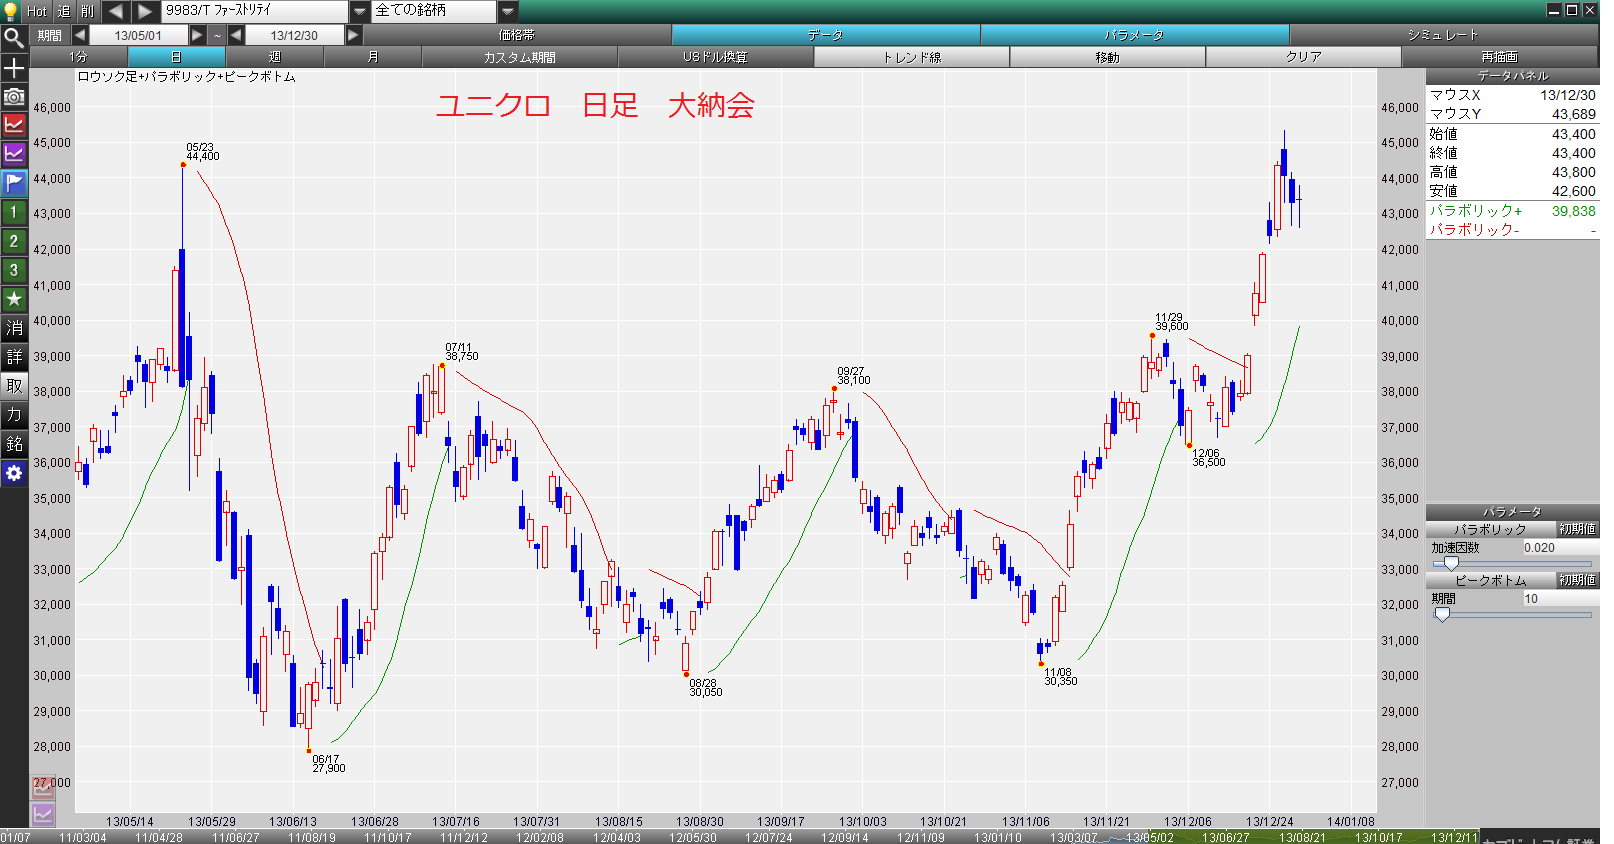Select the 1分 timeframe
The width and height of the screenshot is (1614, 844).
(x=79, y=57)
